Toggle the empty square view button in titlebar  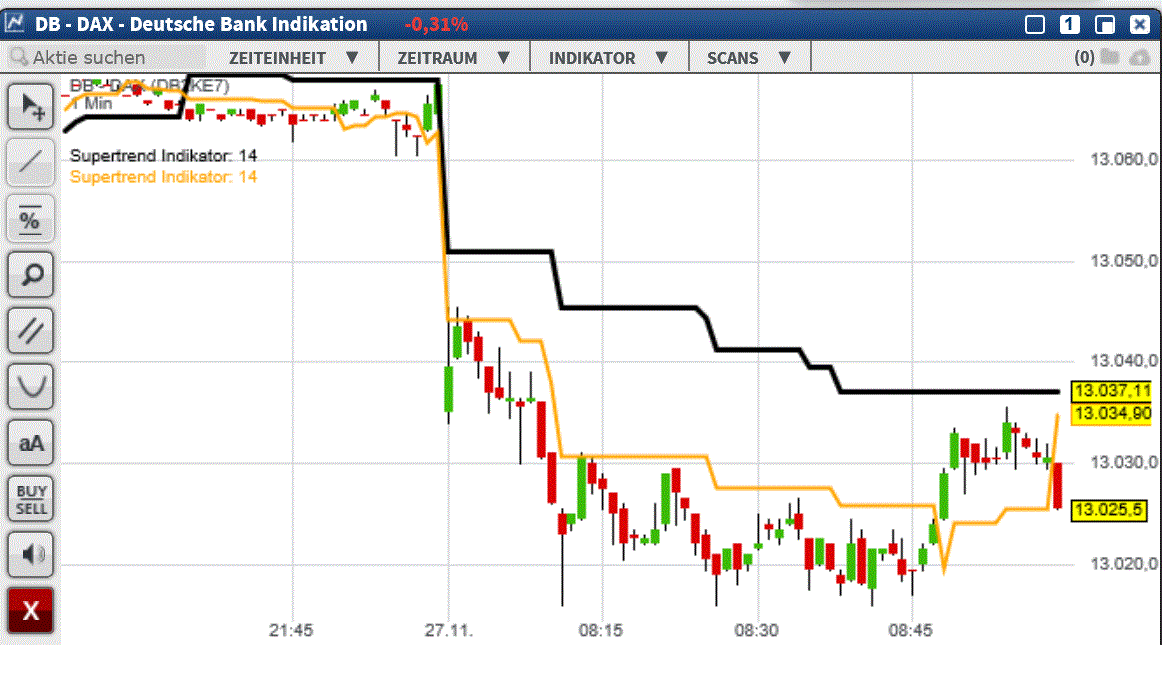pos(1035,24)
